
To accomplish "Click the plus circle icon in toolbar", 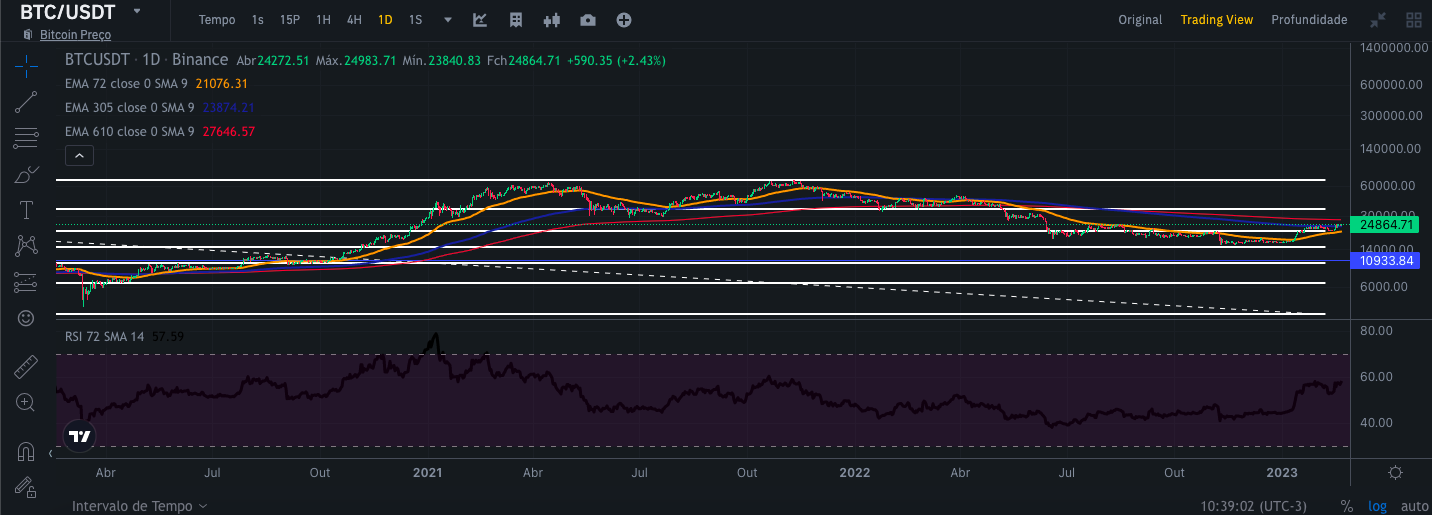I will (x=624, y=20).
